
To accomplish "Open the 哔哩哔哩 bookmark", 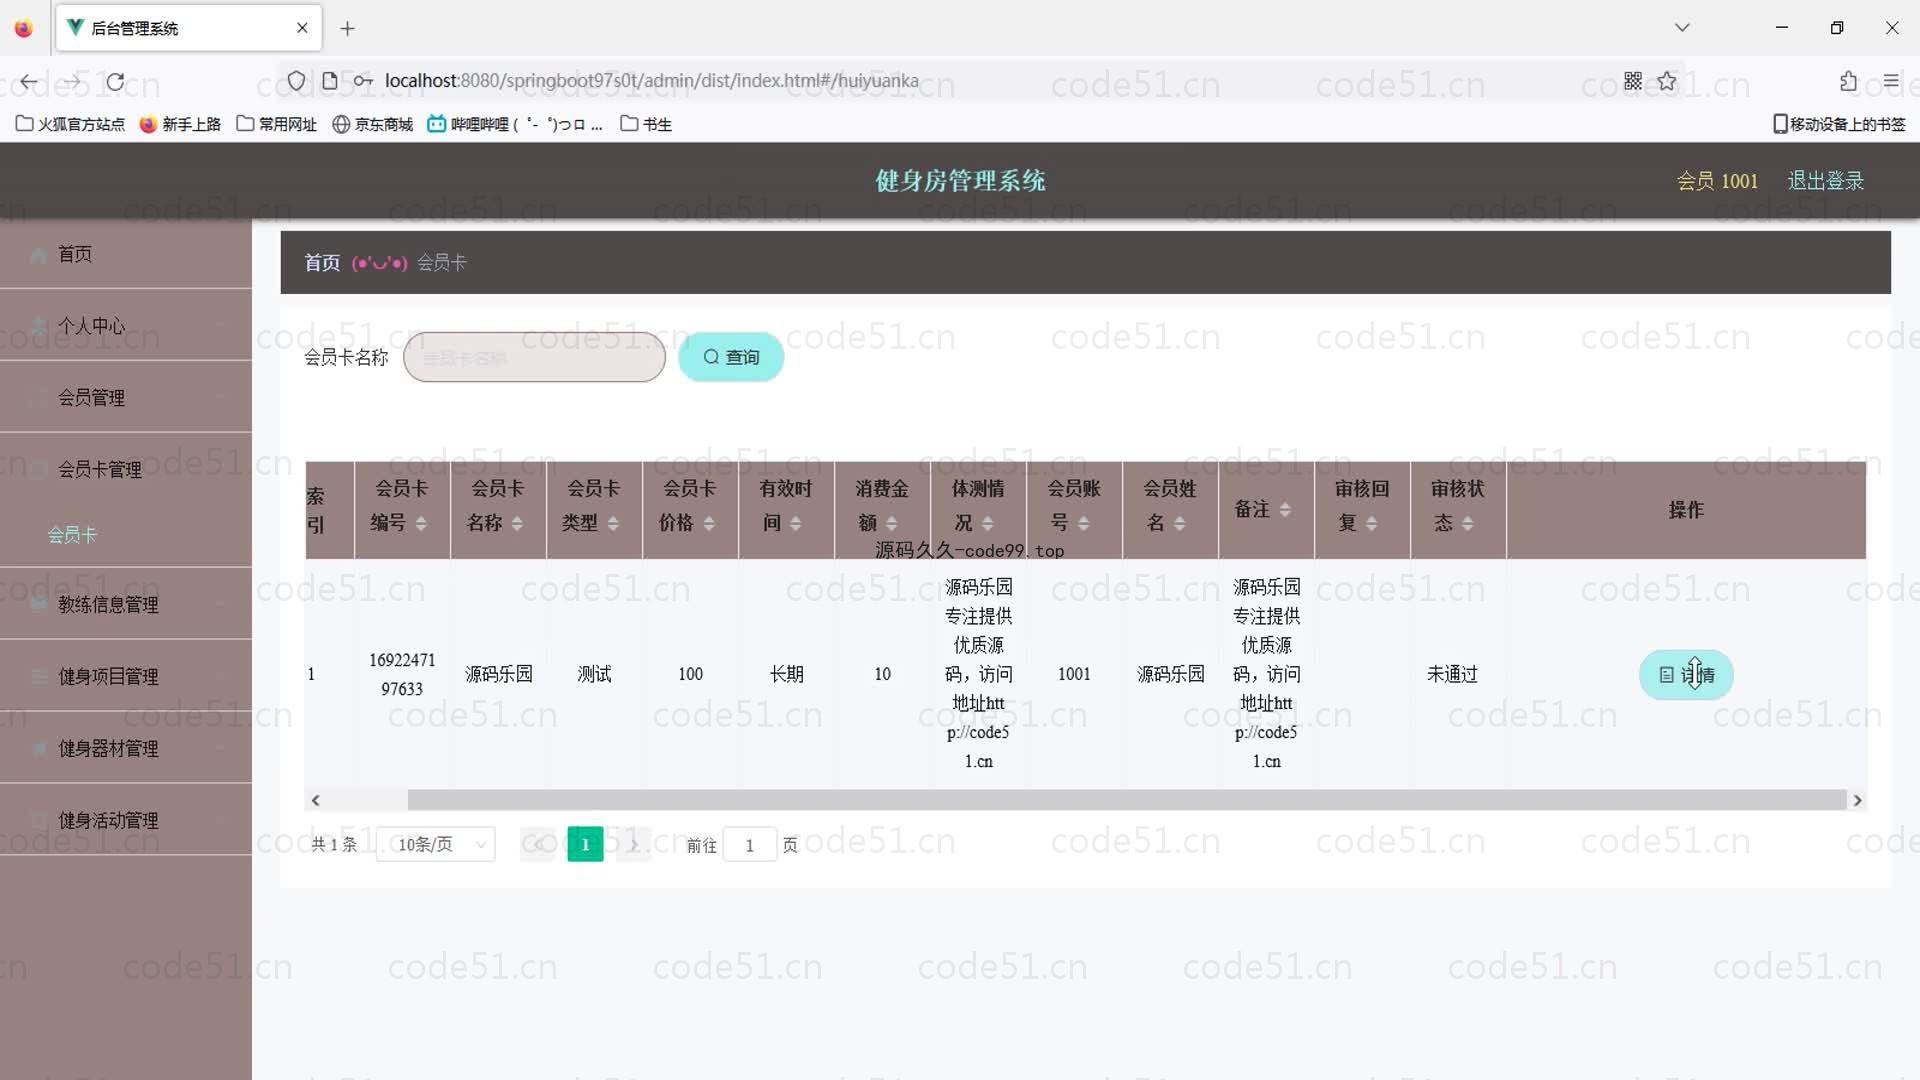I will click(x=515, y=124).
